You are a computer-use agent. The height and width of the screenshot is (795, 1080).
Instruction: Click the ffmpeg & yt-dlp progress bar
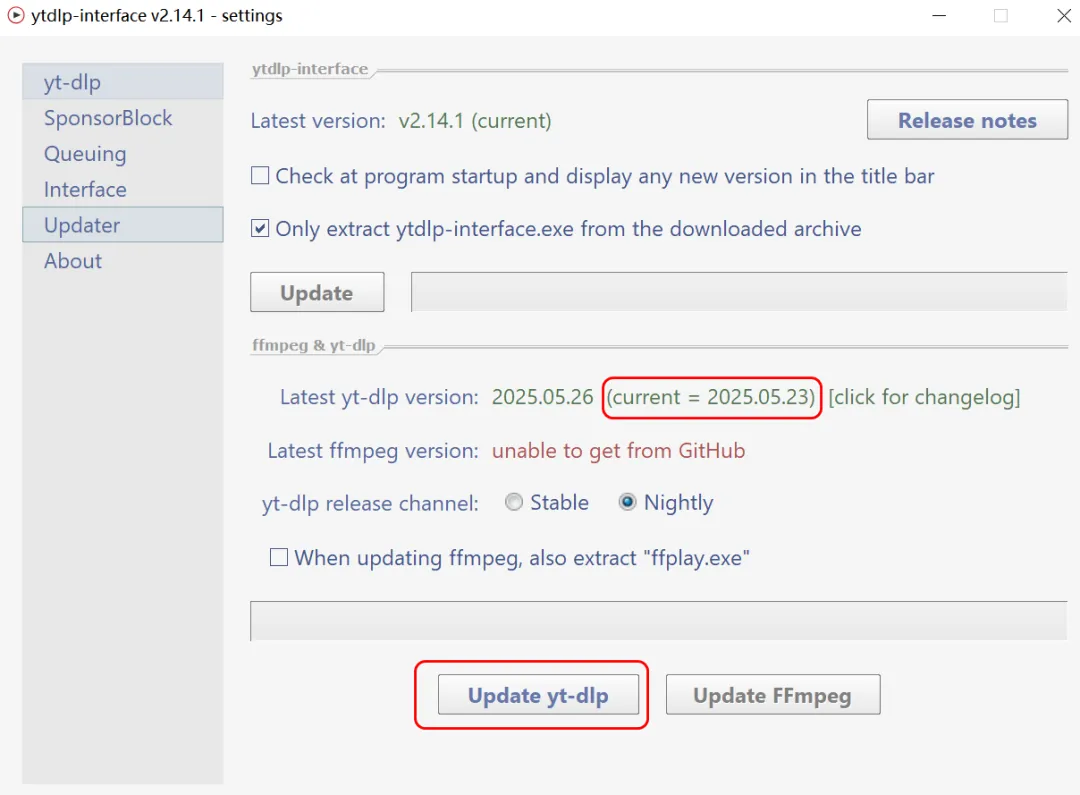pyautogui.click(x=658, y=621)
